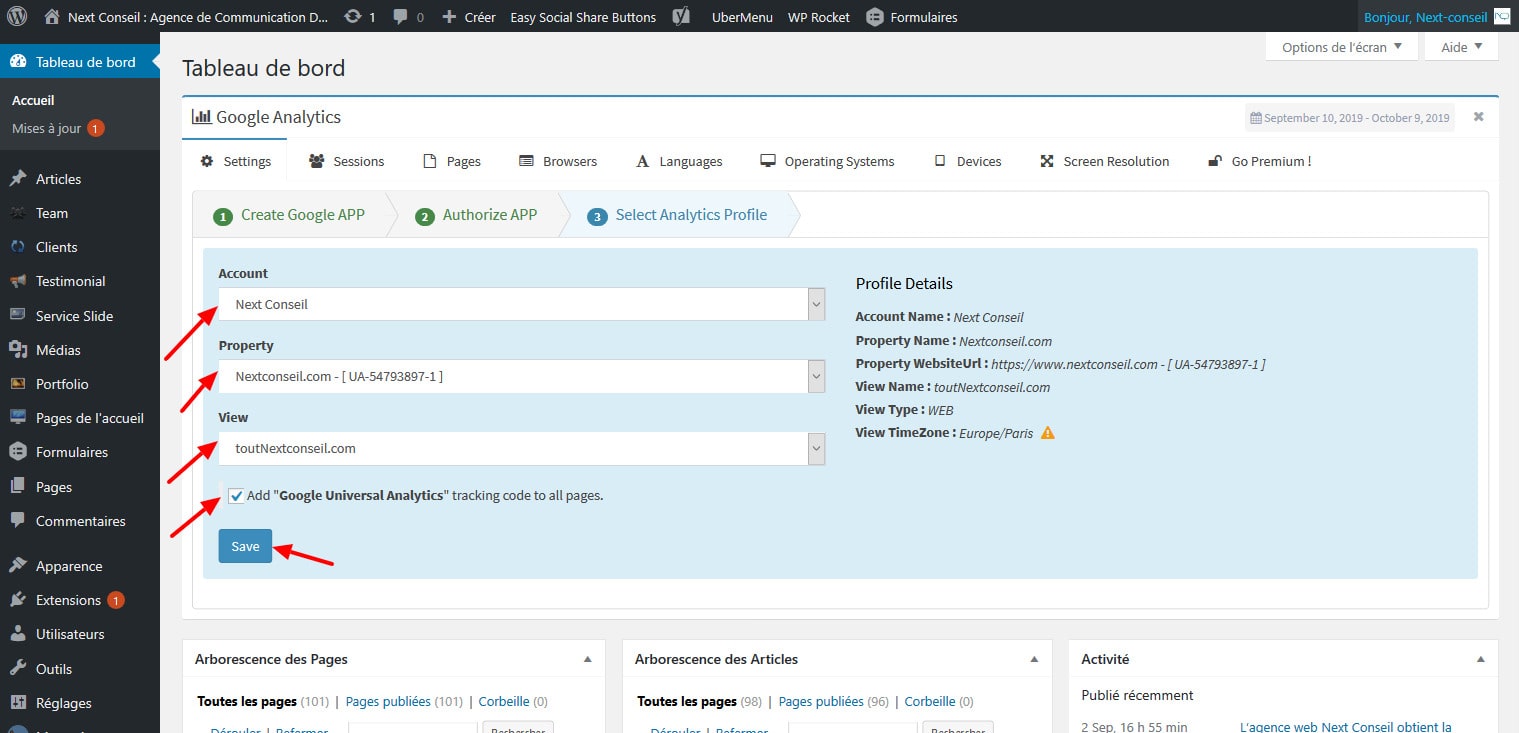Click the Apparence brush icon

click(18, 566)
